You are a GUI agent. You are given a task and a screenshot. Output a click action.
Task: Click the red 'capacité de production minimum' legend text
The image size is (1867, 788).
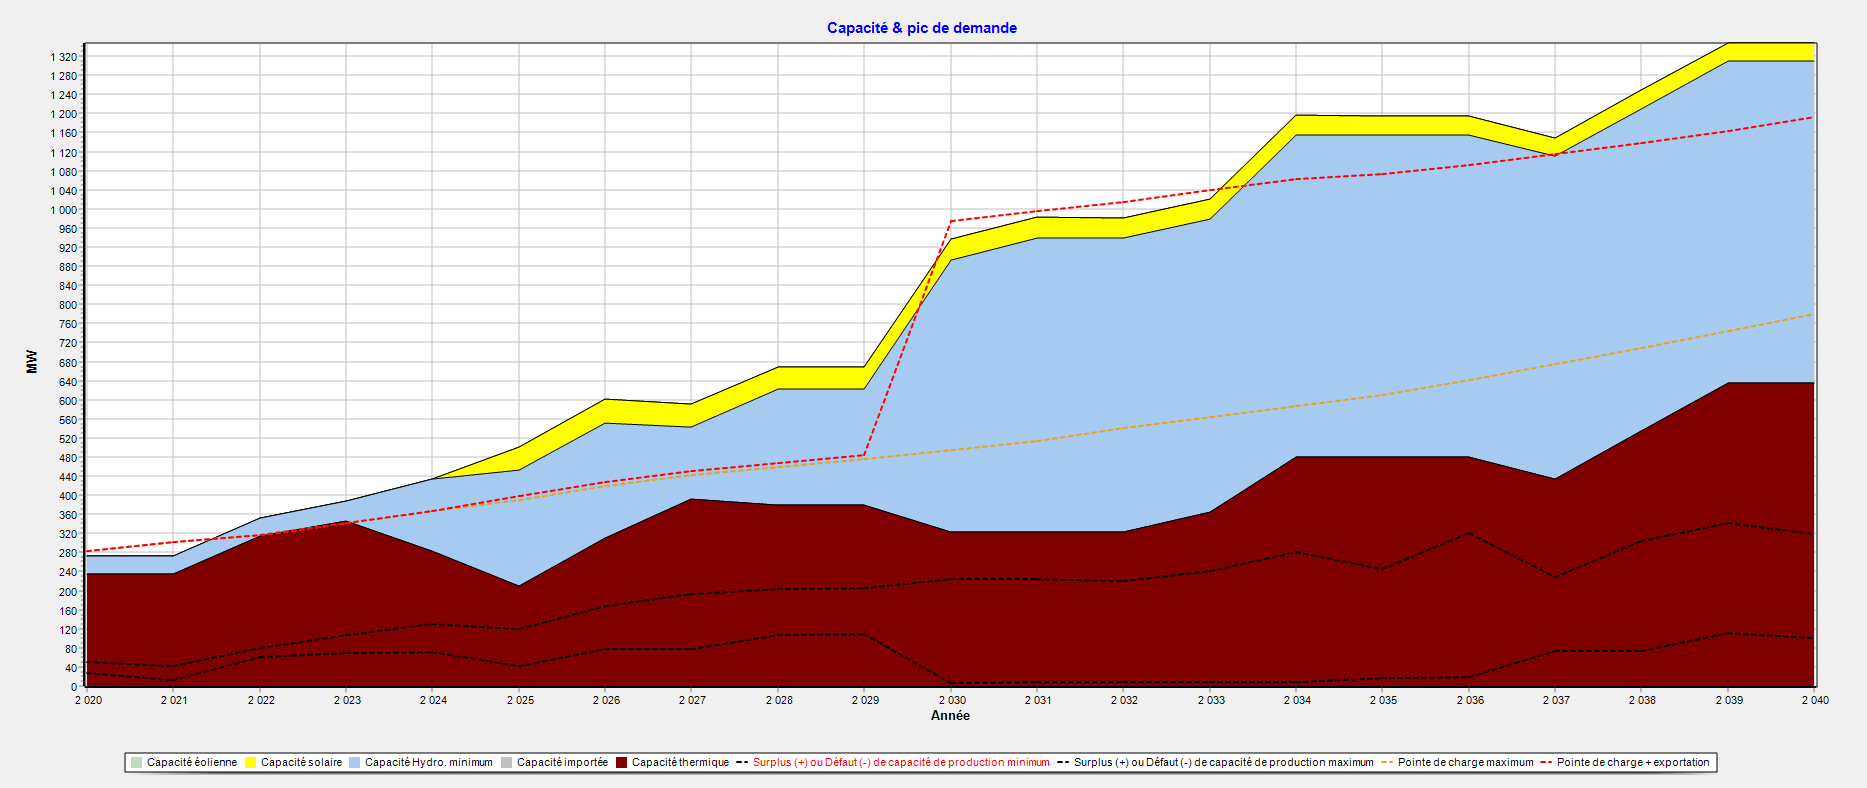click(x=968, y=763)
